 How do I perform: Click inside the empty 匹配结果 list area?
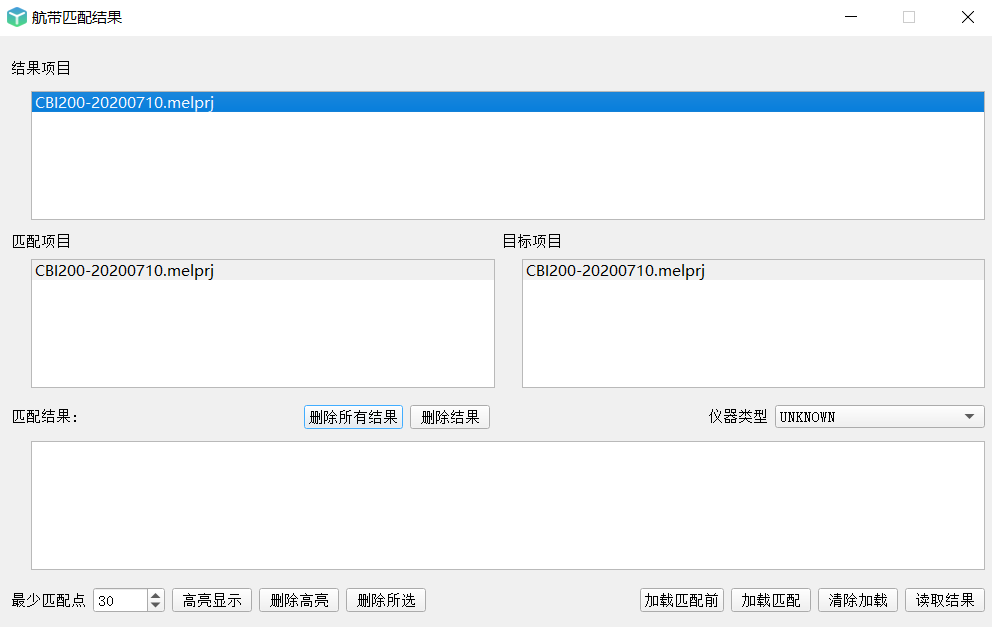pos(507,506)
